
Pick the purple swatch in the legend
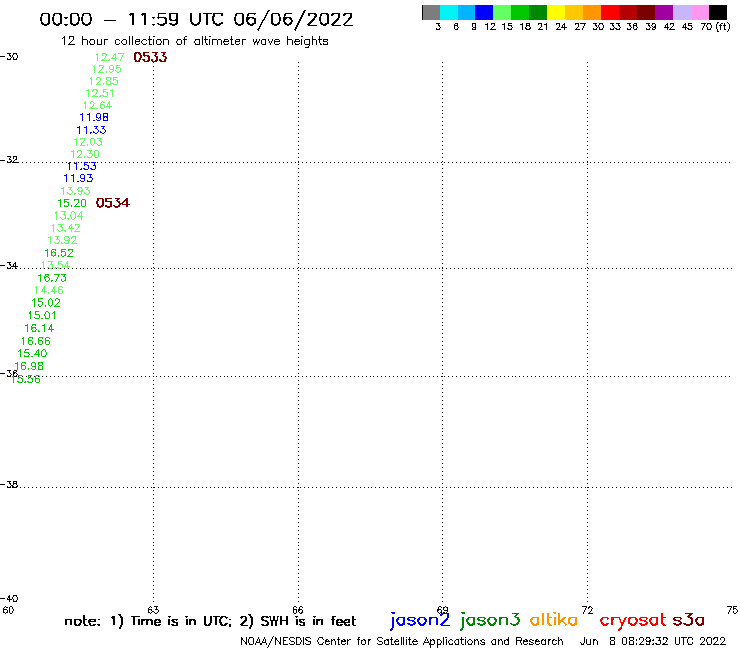664,12
